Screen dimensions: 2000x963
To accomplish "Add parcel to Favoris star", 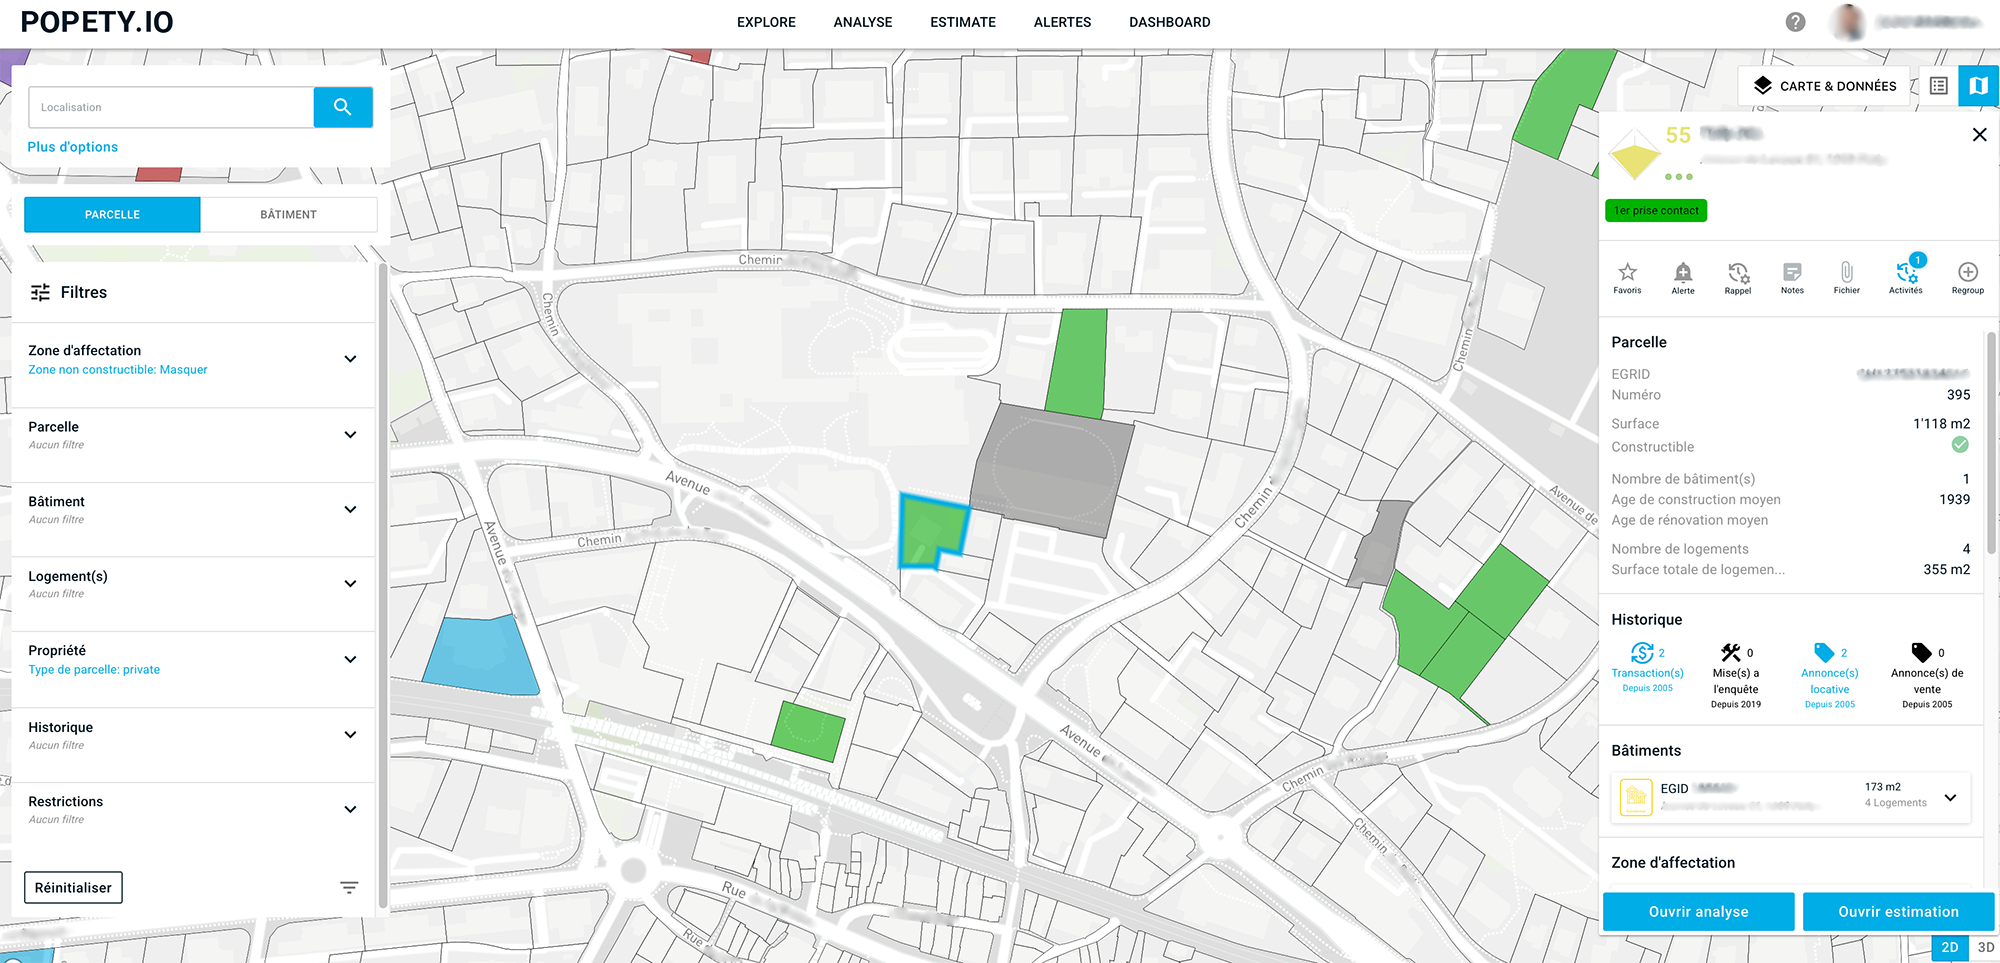I will (x=1627, y=273).
